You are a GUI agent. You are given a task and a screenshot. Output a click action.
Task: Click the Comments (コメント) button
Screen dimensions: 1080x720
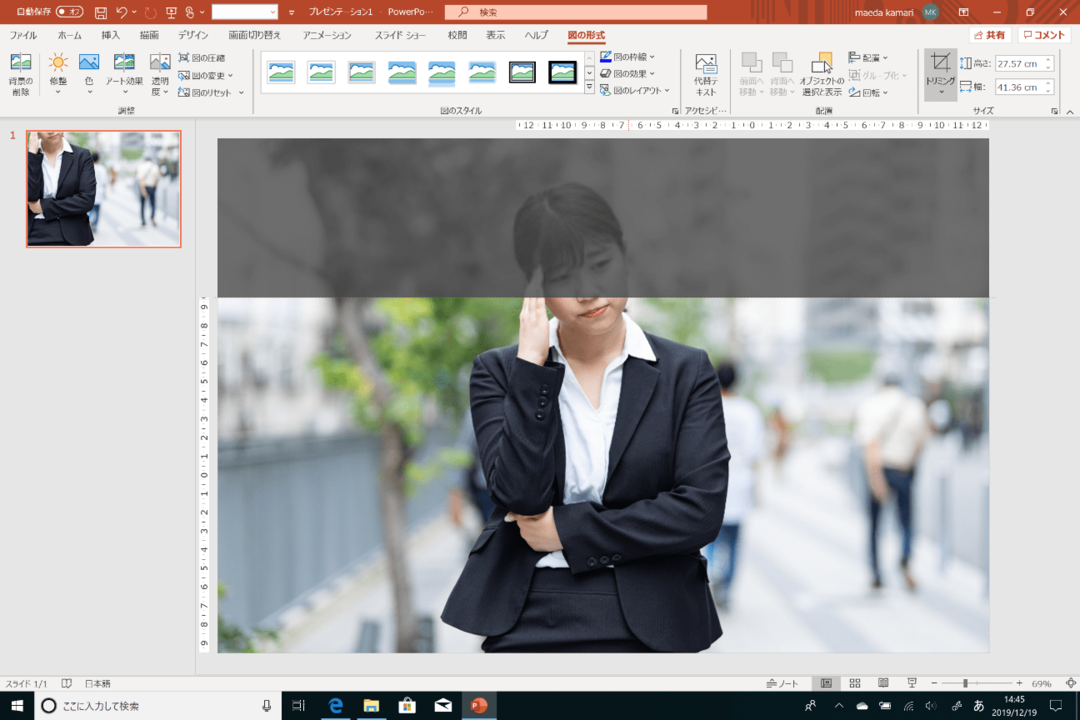pos(1044,35)
